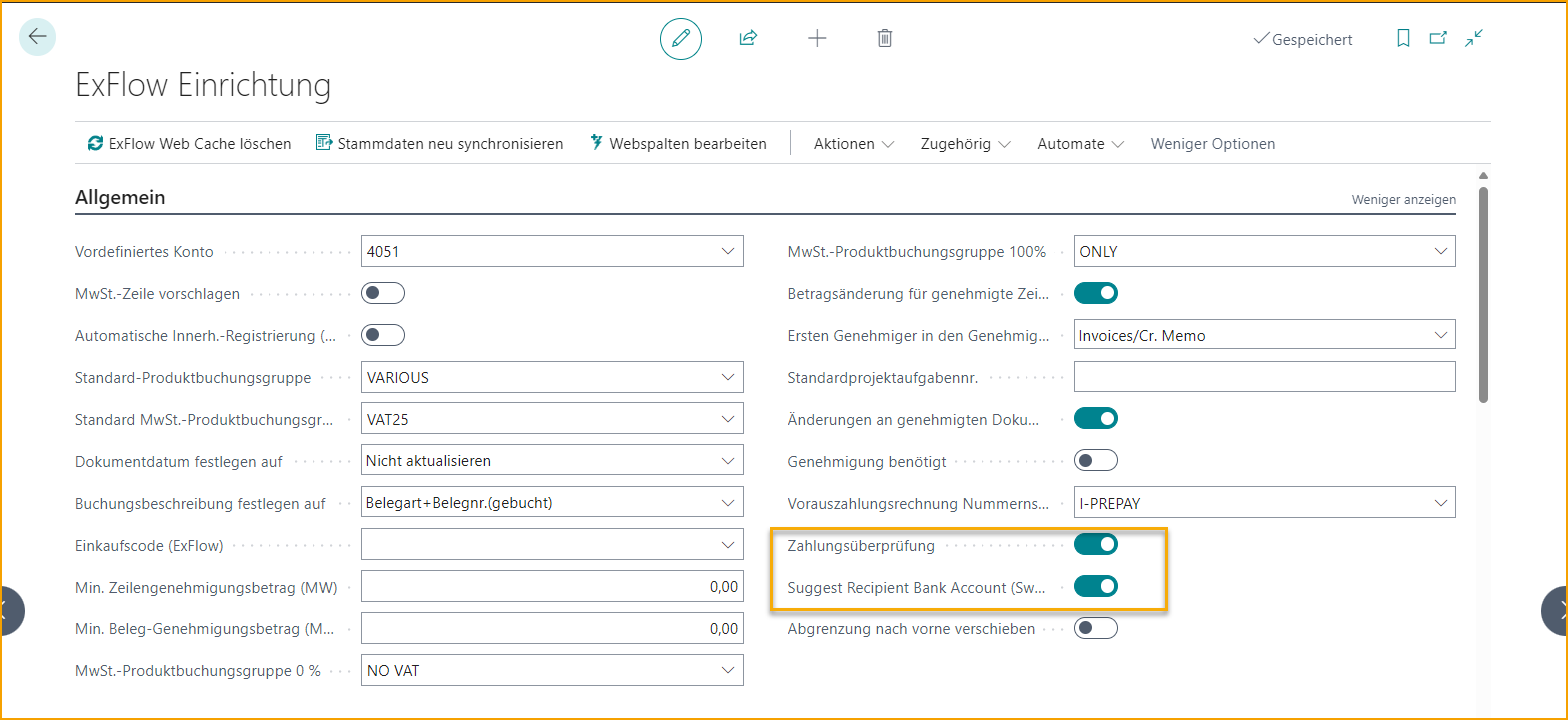Open page in new window icon
The height and width of the screenshot is (720, 1568).
tap(1438, 38)
